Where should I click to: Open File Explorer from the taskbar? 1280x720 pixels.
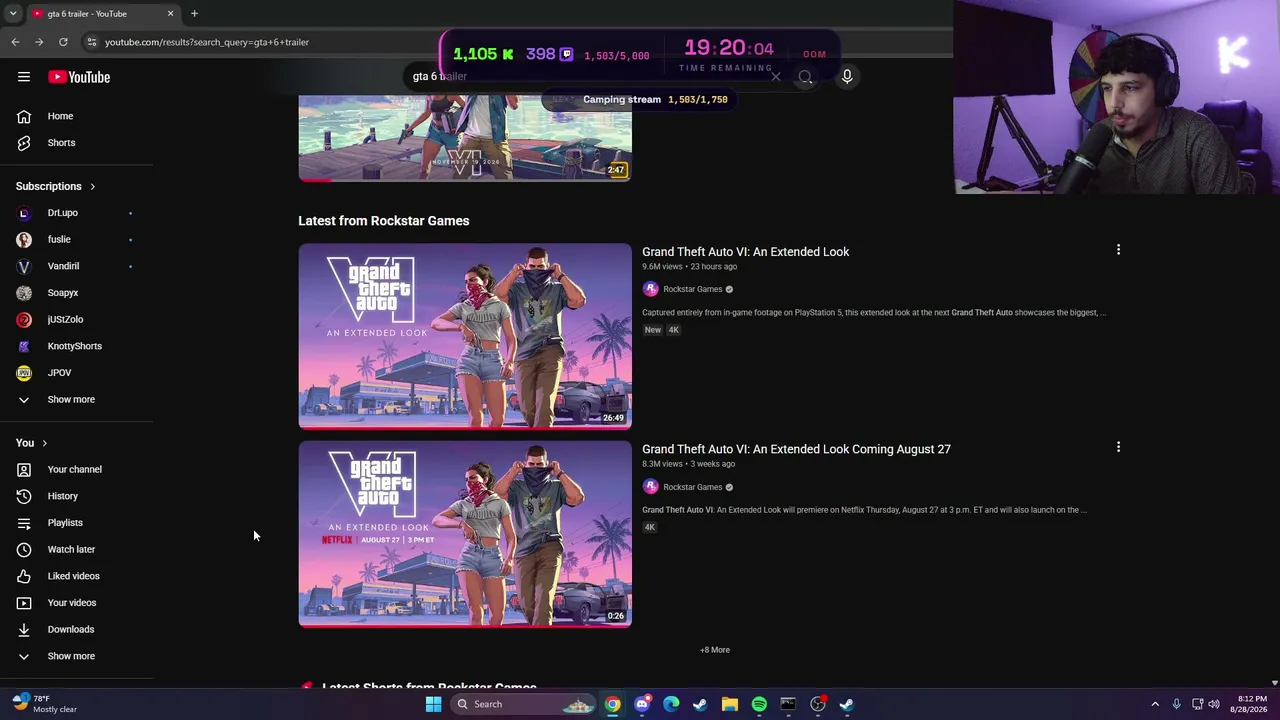(x=730, y=704)
